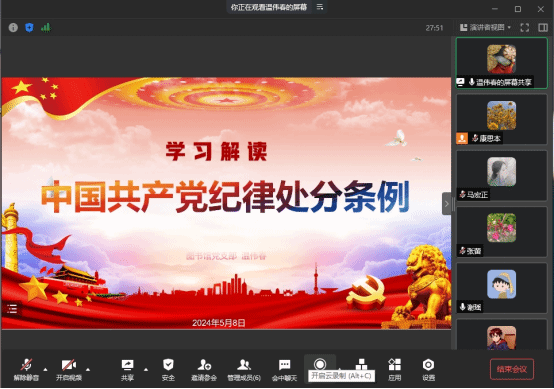The image size is (554, 389).
Task: Open Invite participants (邀请参会)
Action: (x=204, y=370)
